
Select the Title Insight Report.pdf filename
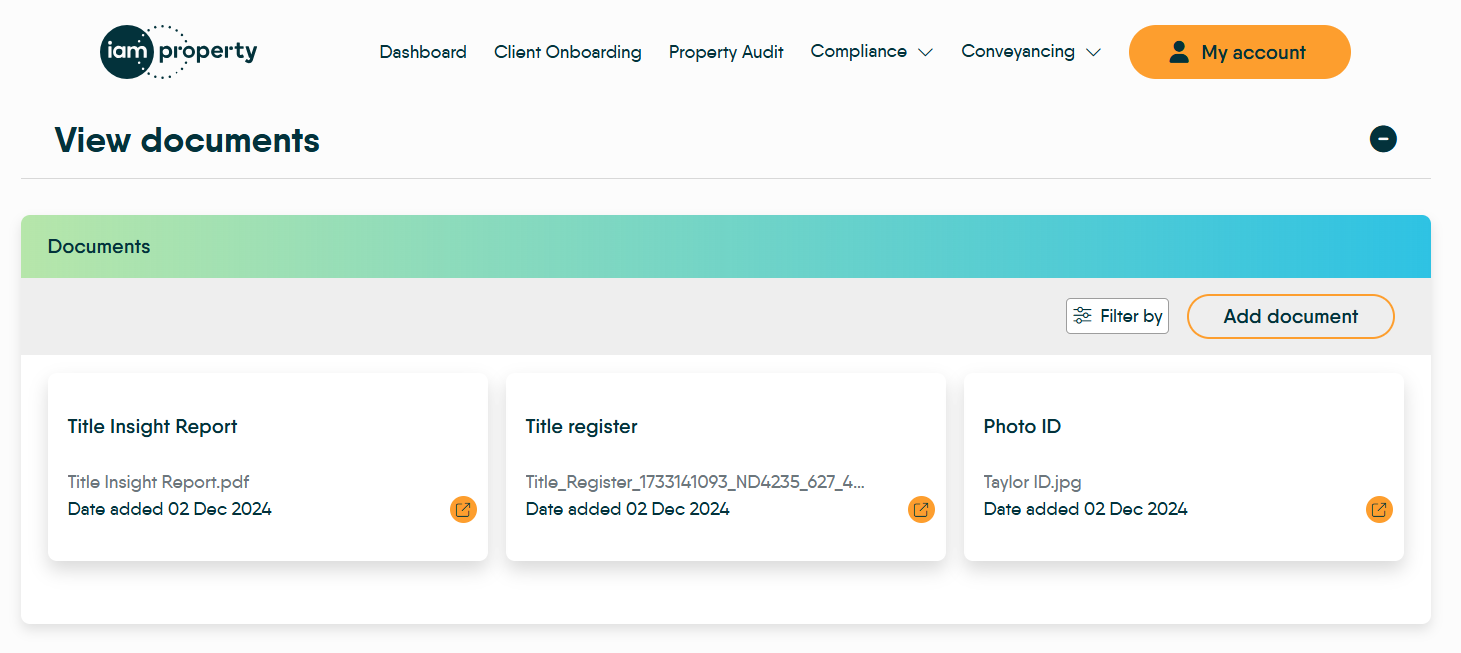(158, 482)
